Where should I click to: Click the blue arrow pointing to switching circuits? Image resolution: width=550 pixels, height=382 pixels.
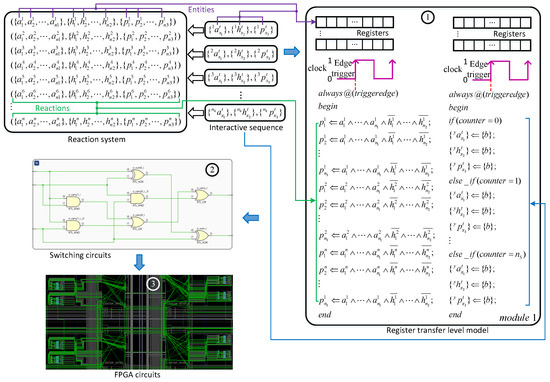pos(251,218)
